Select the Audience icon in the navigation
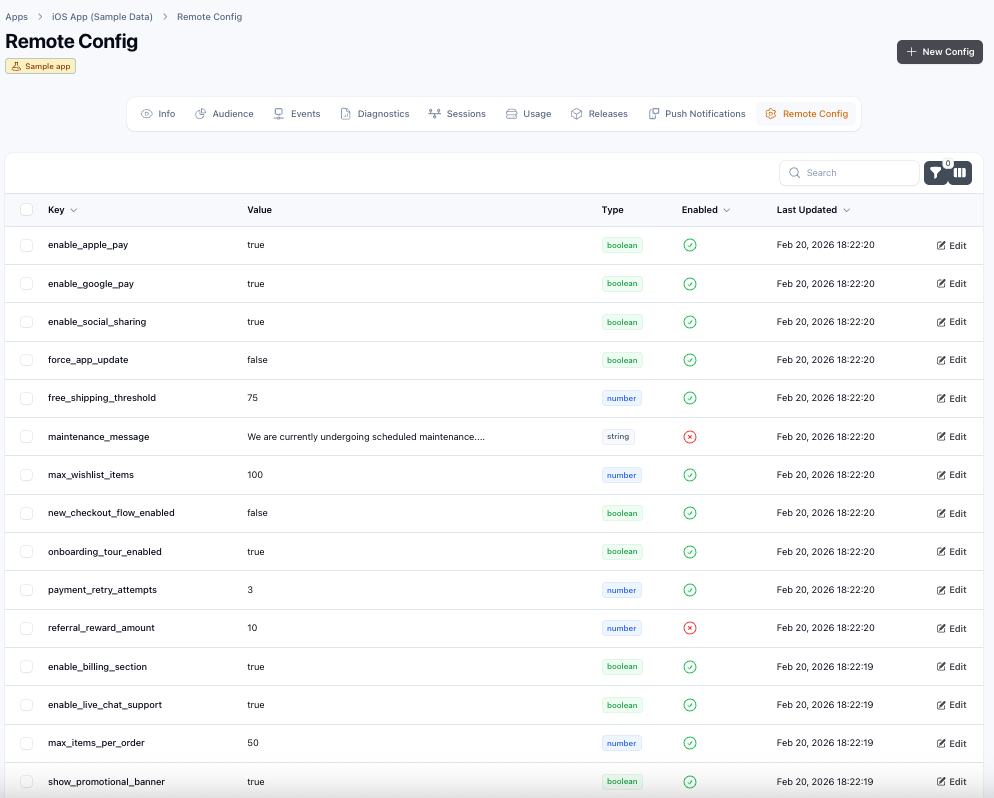Viewport: 994px width, 798px height. [x=200, y=113]
